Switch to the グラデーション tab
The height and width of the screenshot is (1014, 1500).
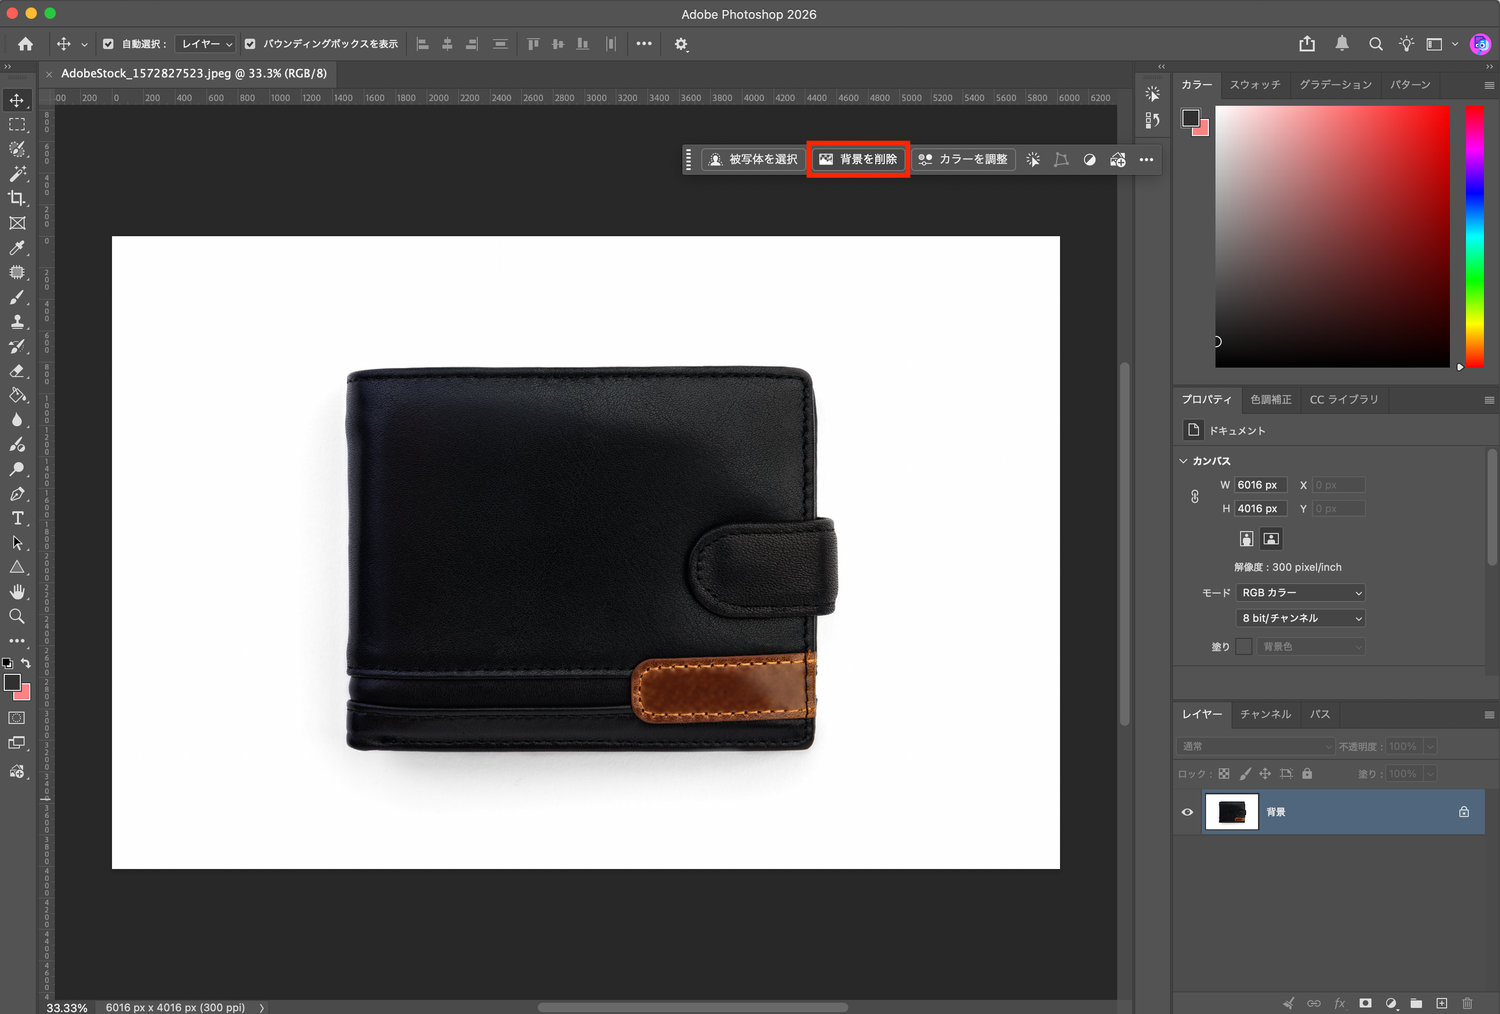click(1336, 85)
